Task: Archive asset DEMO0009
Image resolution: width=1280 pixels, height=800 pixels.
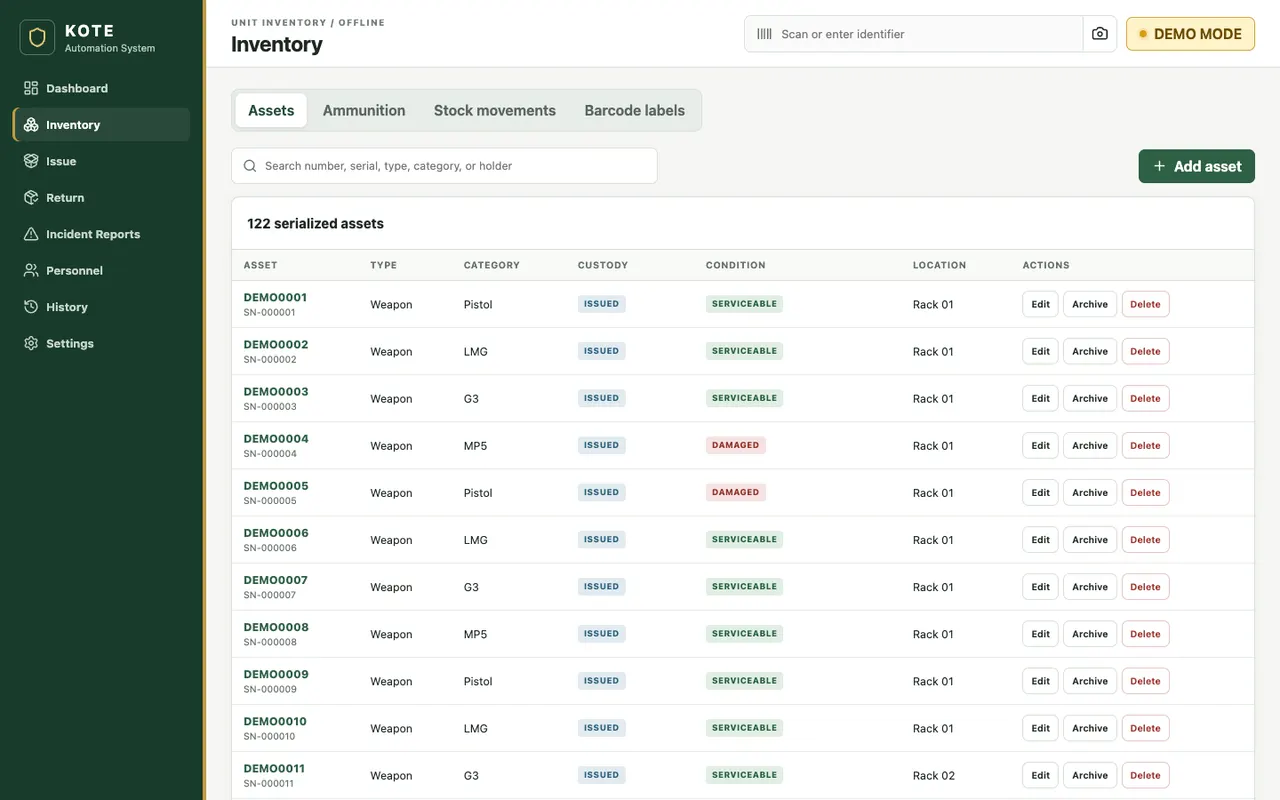Action: pyautogui.click(x=1090, y=681)
